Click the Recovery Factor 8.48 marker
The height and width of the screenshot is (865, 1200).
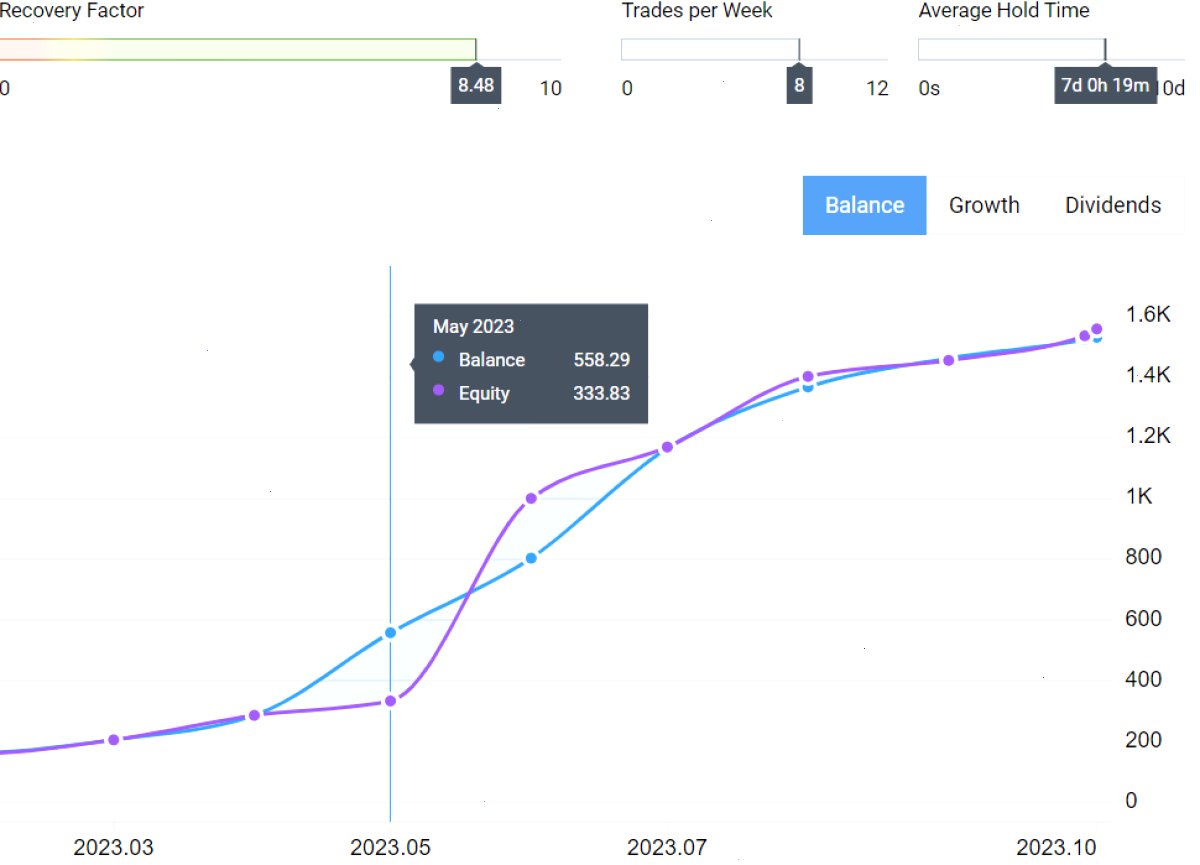coord(476,86)
